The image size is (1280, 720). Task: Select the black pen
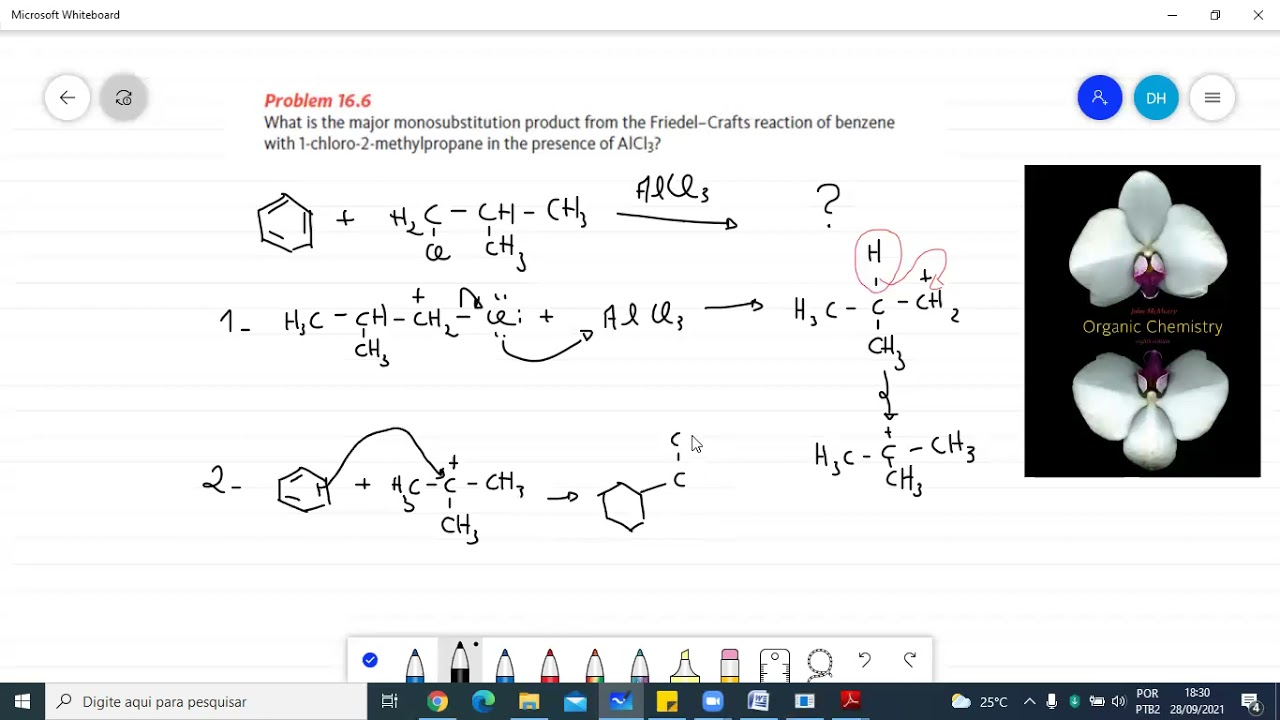[459, 661]
